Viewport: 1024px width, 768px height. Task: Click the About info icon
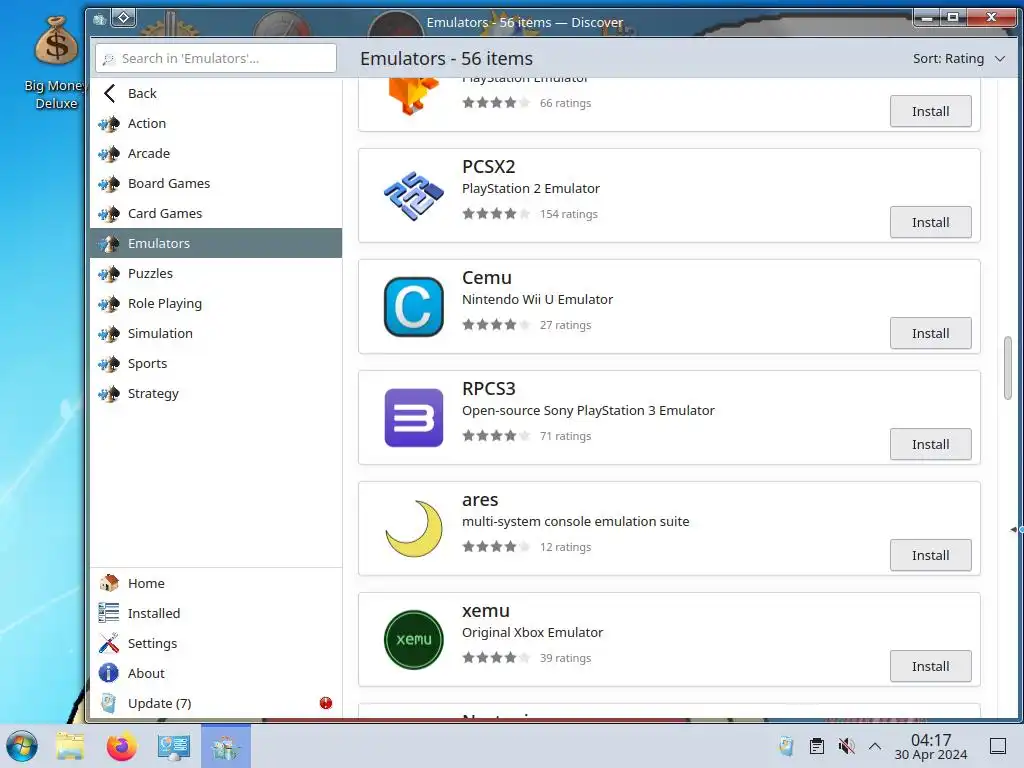coord(108,673)
